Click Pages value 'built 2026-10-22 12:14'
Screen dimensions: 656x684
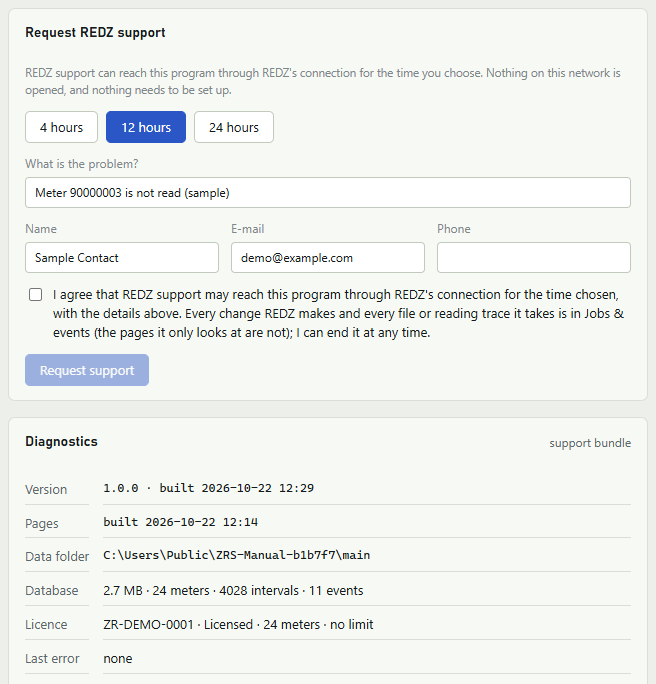(181, 522)
